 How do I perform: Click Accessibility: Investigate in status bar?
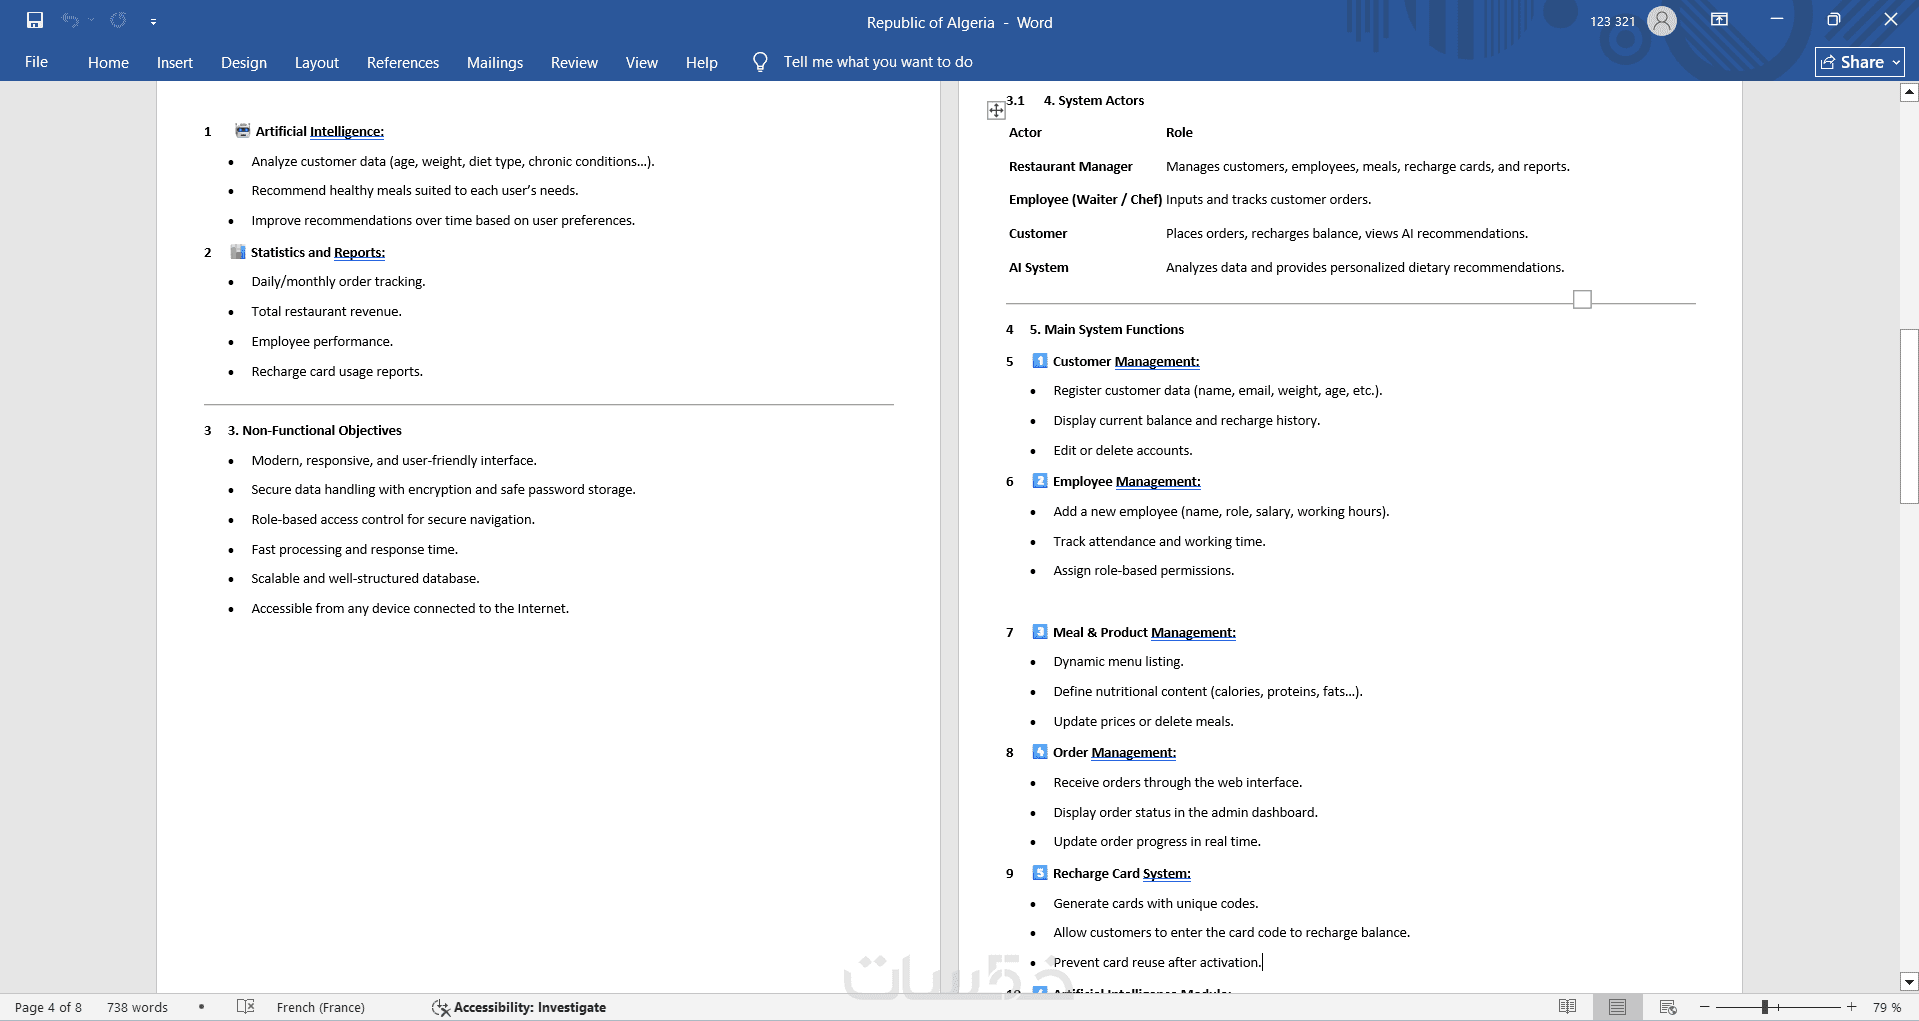point(519,1007)
